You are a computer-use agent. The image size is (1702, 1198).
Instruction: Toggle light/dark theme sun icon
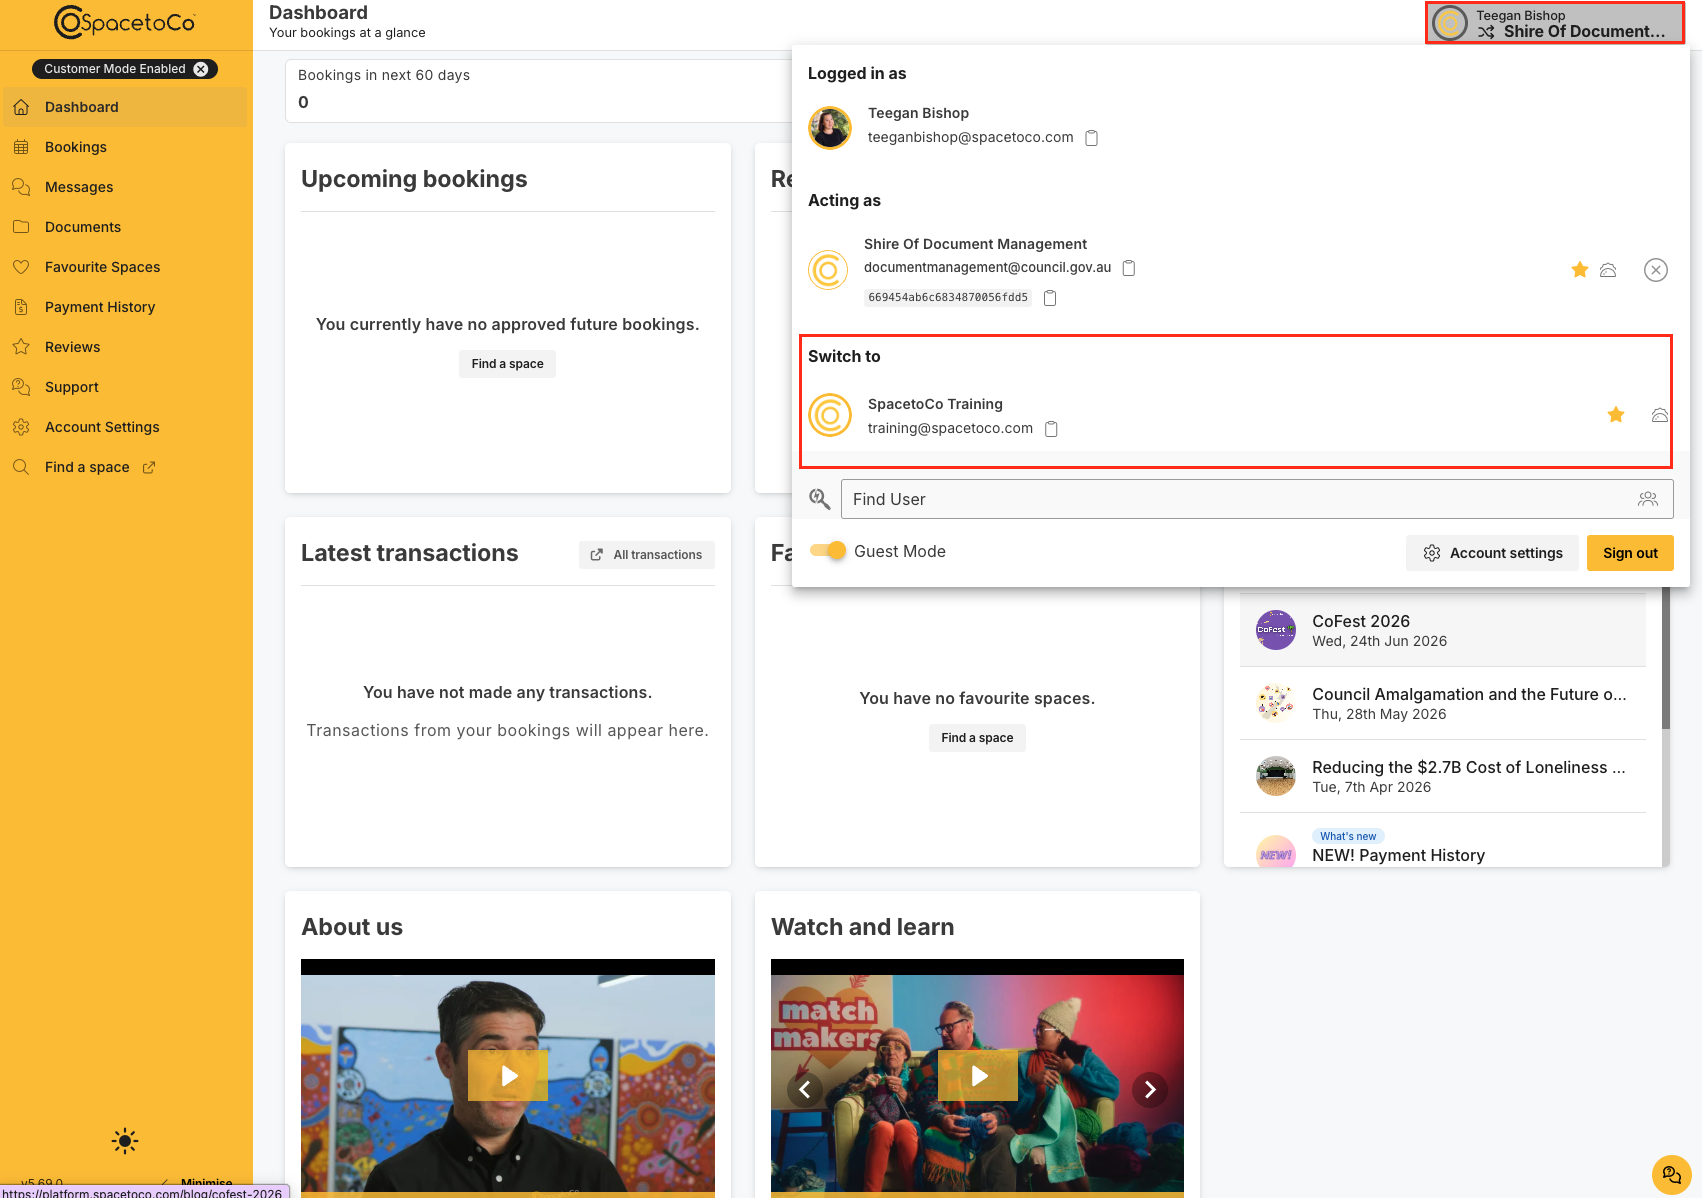click(125, 1141)
